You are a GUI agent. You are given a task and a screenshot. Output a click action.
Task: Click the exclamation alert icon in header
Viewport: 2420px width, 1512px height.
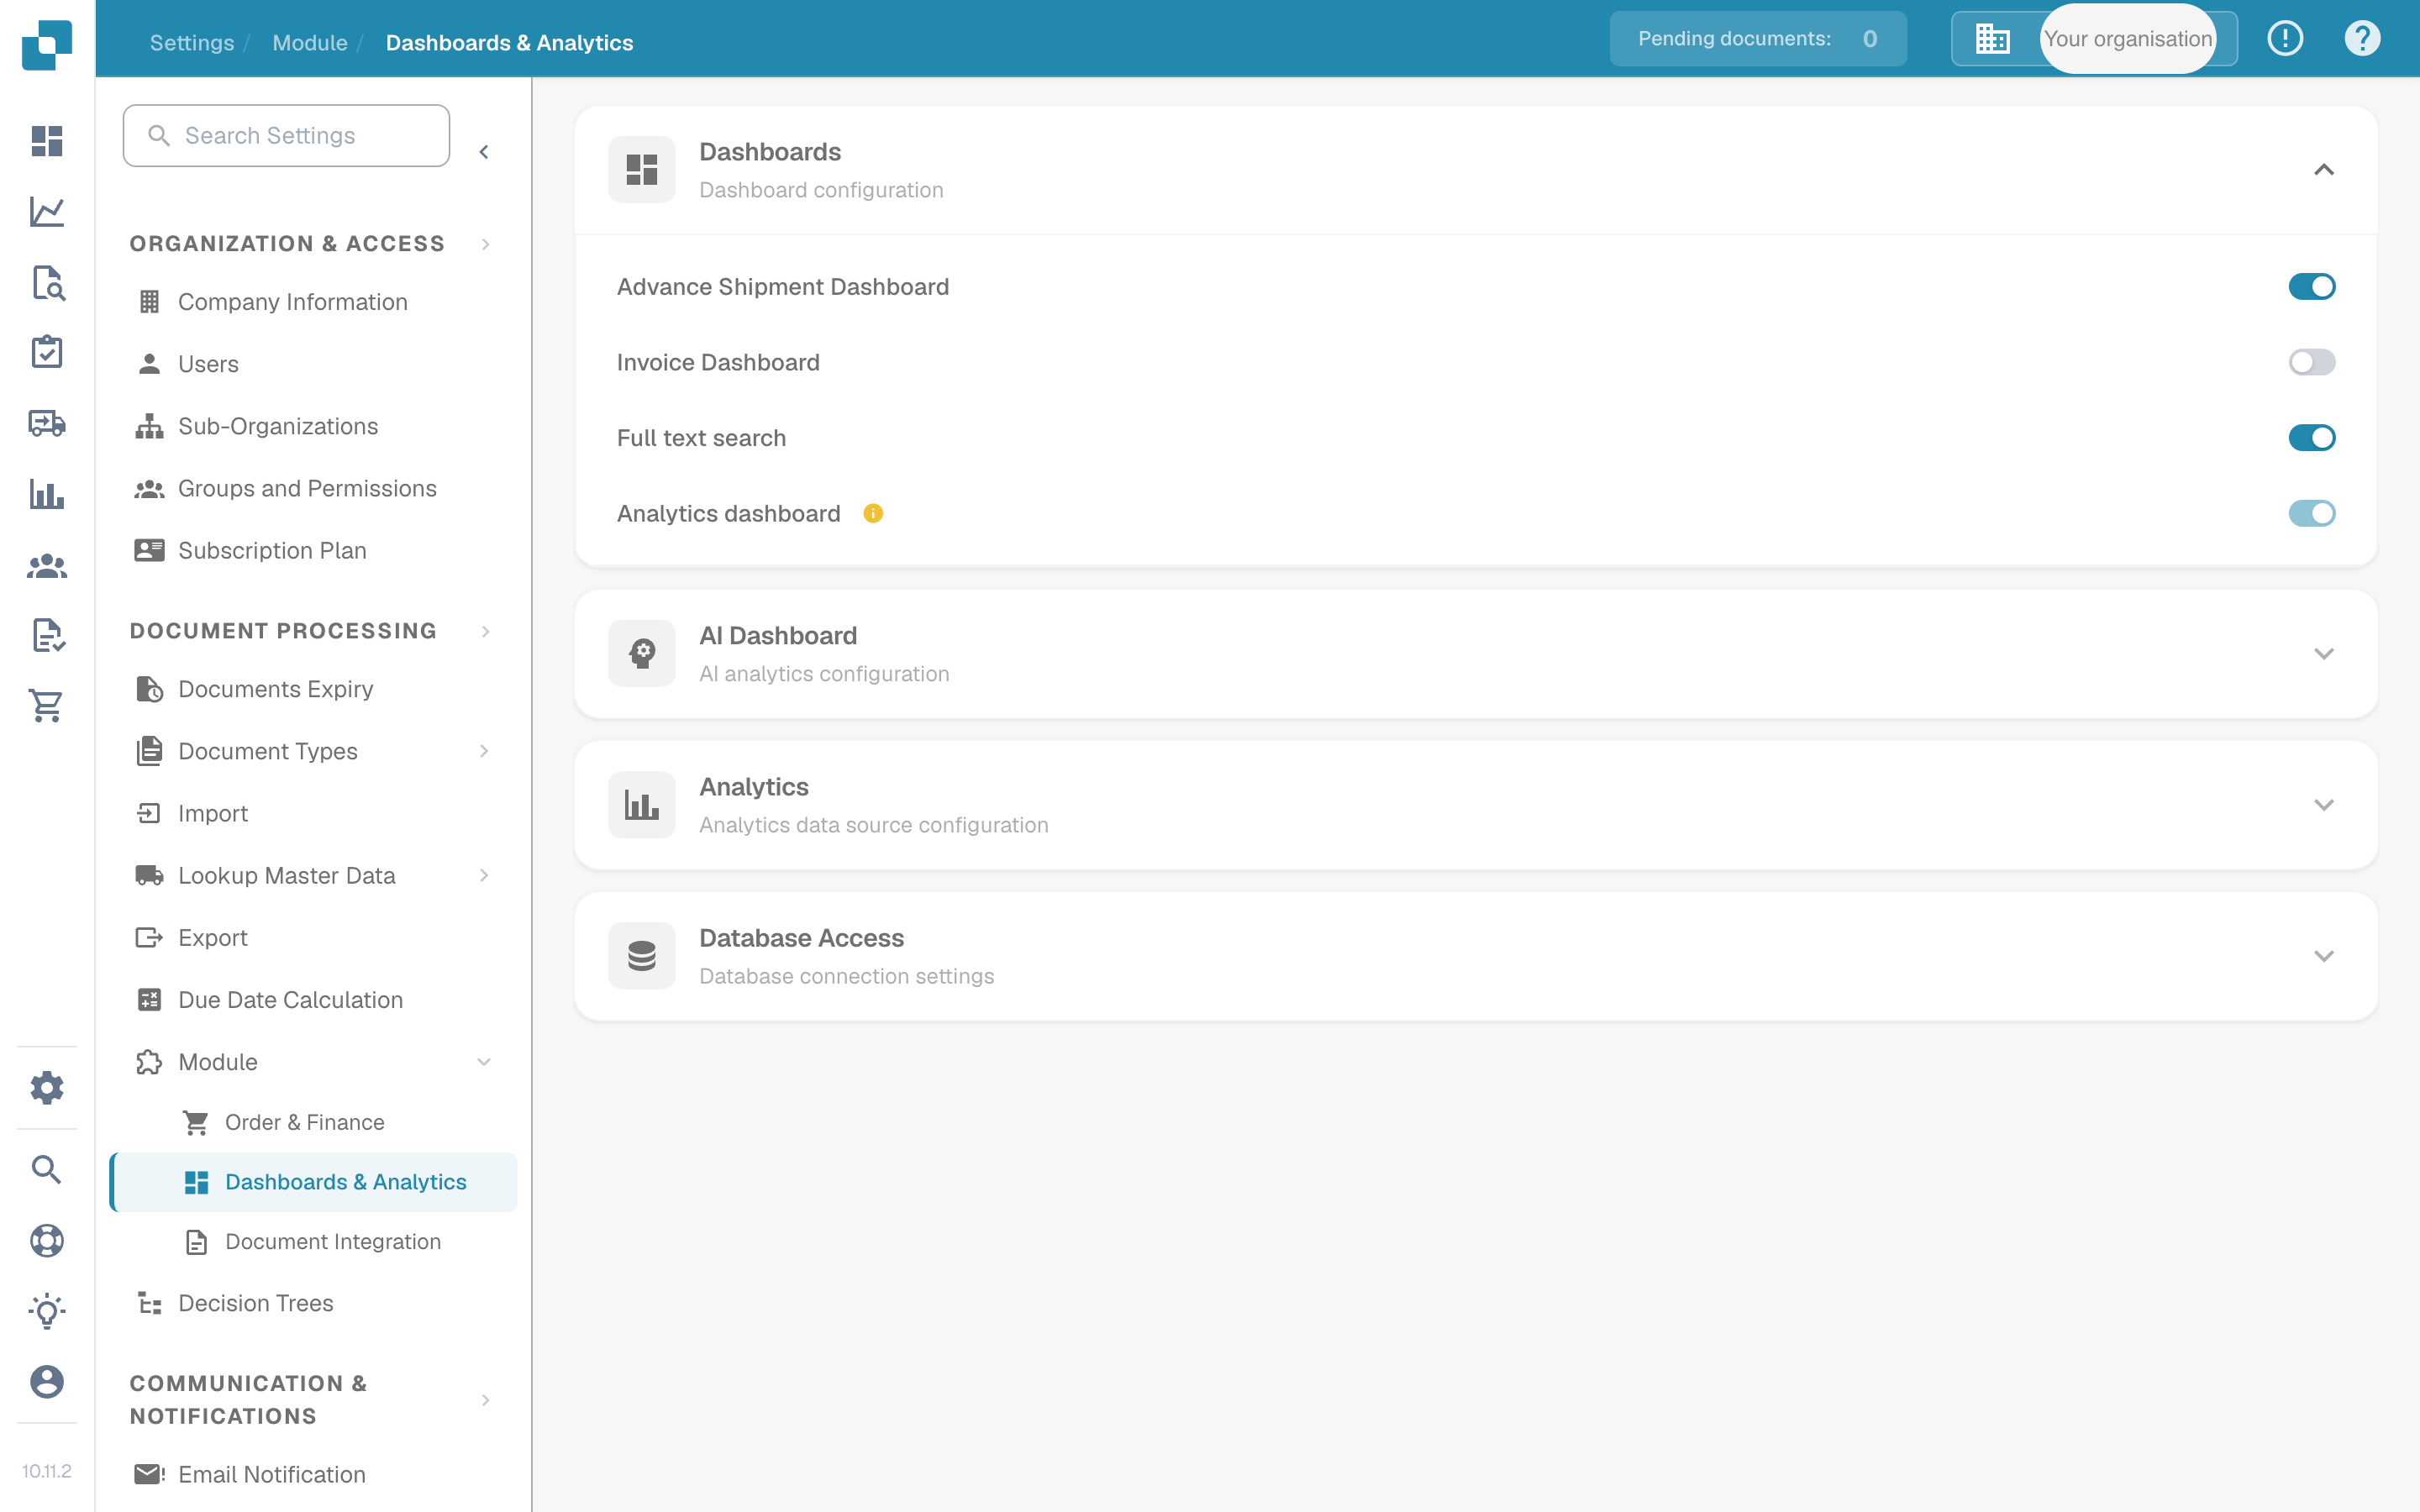[2285, 39]
